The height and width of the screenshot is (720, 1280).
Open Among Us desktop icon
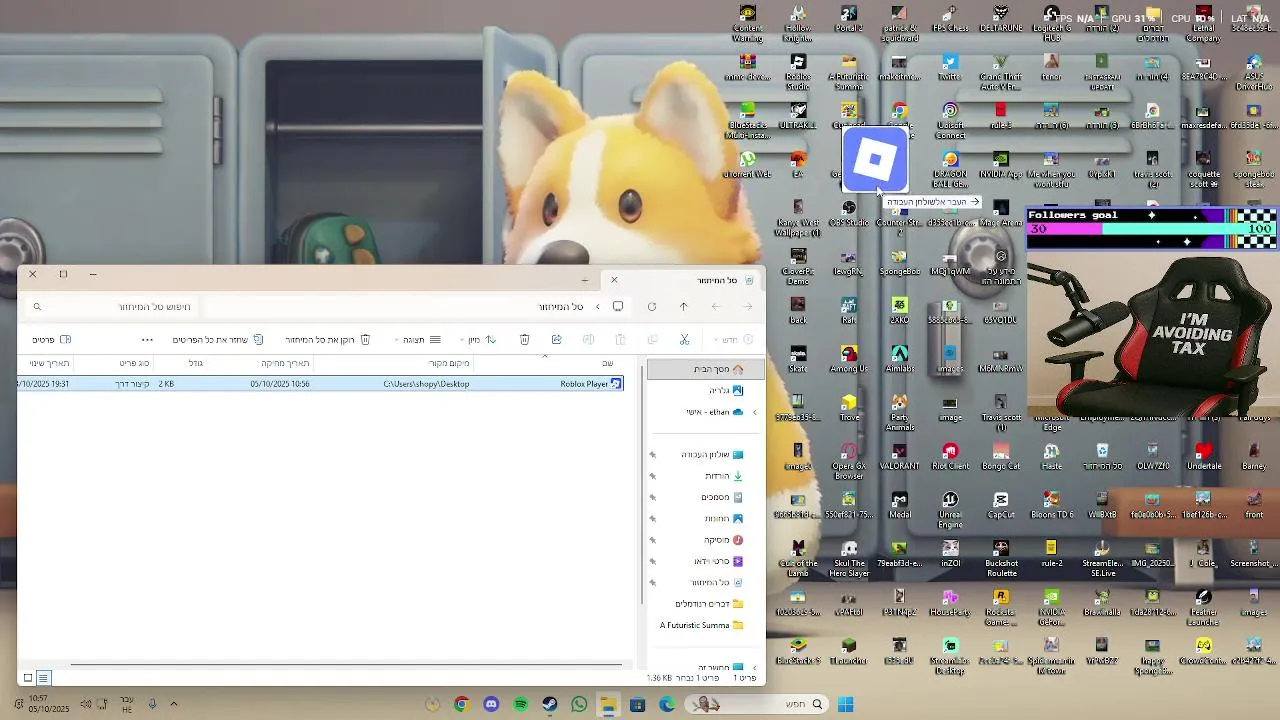click(849, 360)
